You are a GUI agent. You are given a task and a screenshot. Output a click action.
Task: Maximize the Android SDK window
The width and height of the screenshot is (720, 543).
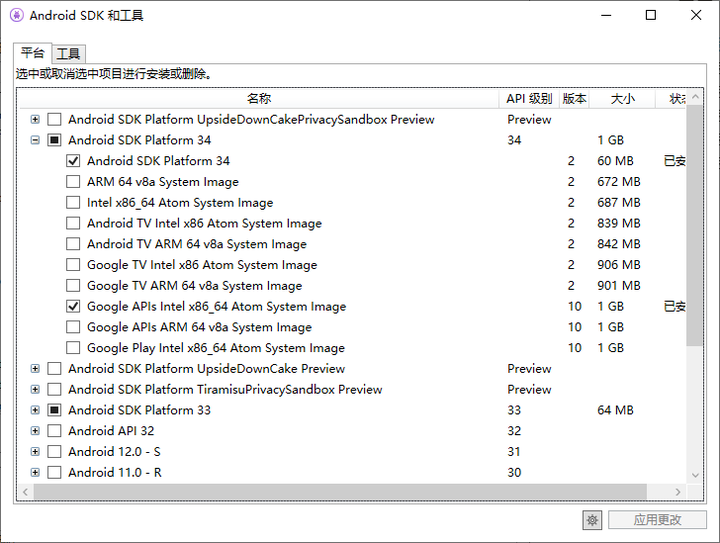click(x=651, y=15)
